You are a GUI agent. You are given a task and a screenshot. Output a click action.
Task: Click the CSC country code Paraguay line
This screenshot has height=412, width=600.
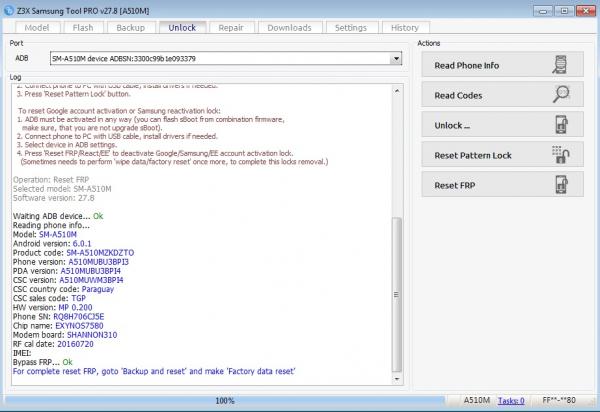tap(63, 289)
